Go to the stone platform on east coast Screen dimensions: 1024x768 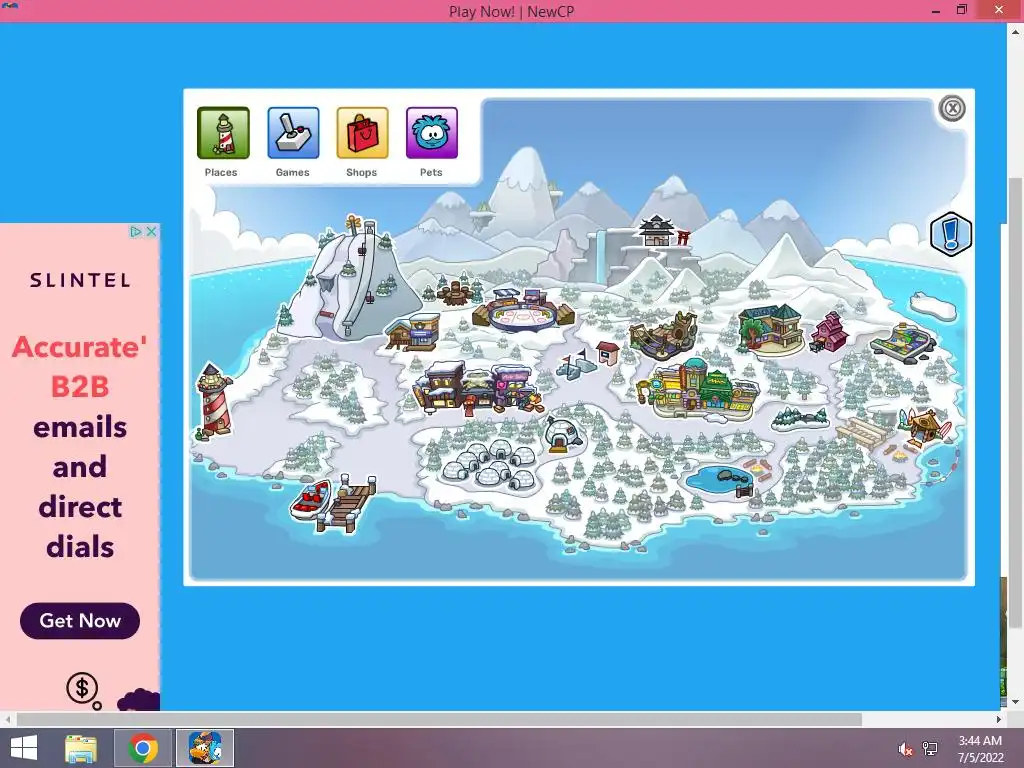904,342
